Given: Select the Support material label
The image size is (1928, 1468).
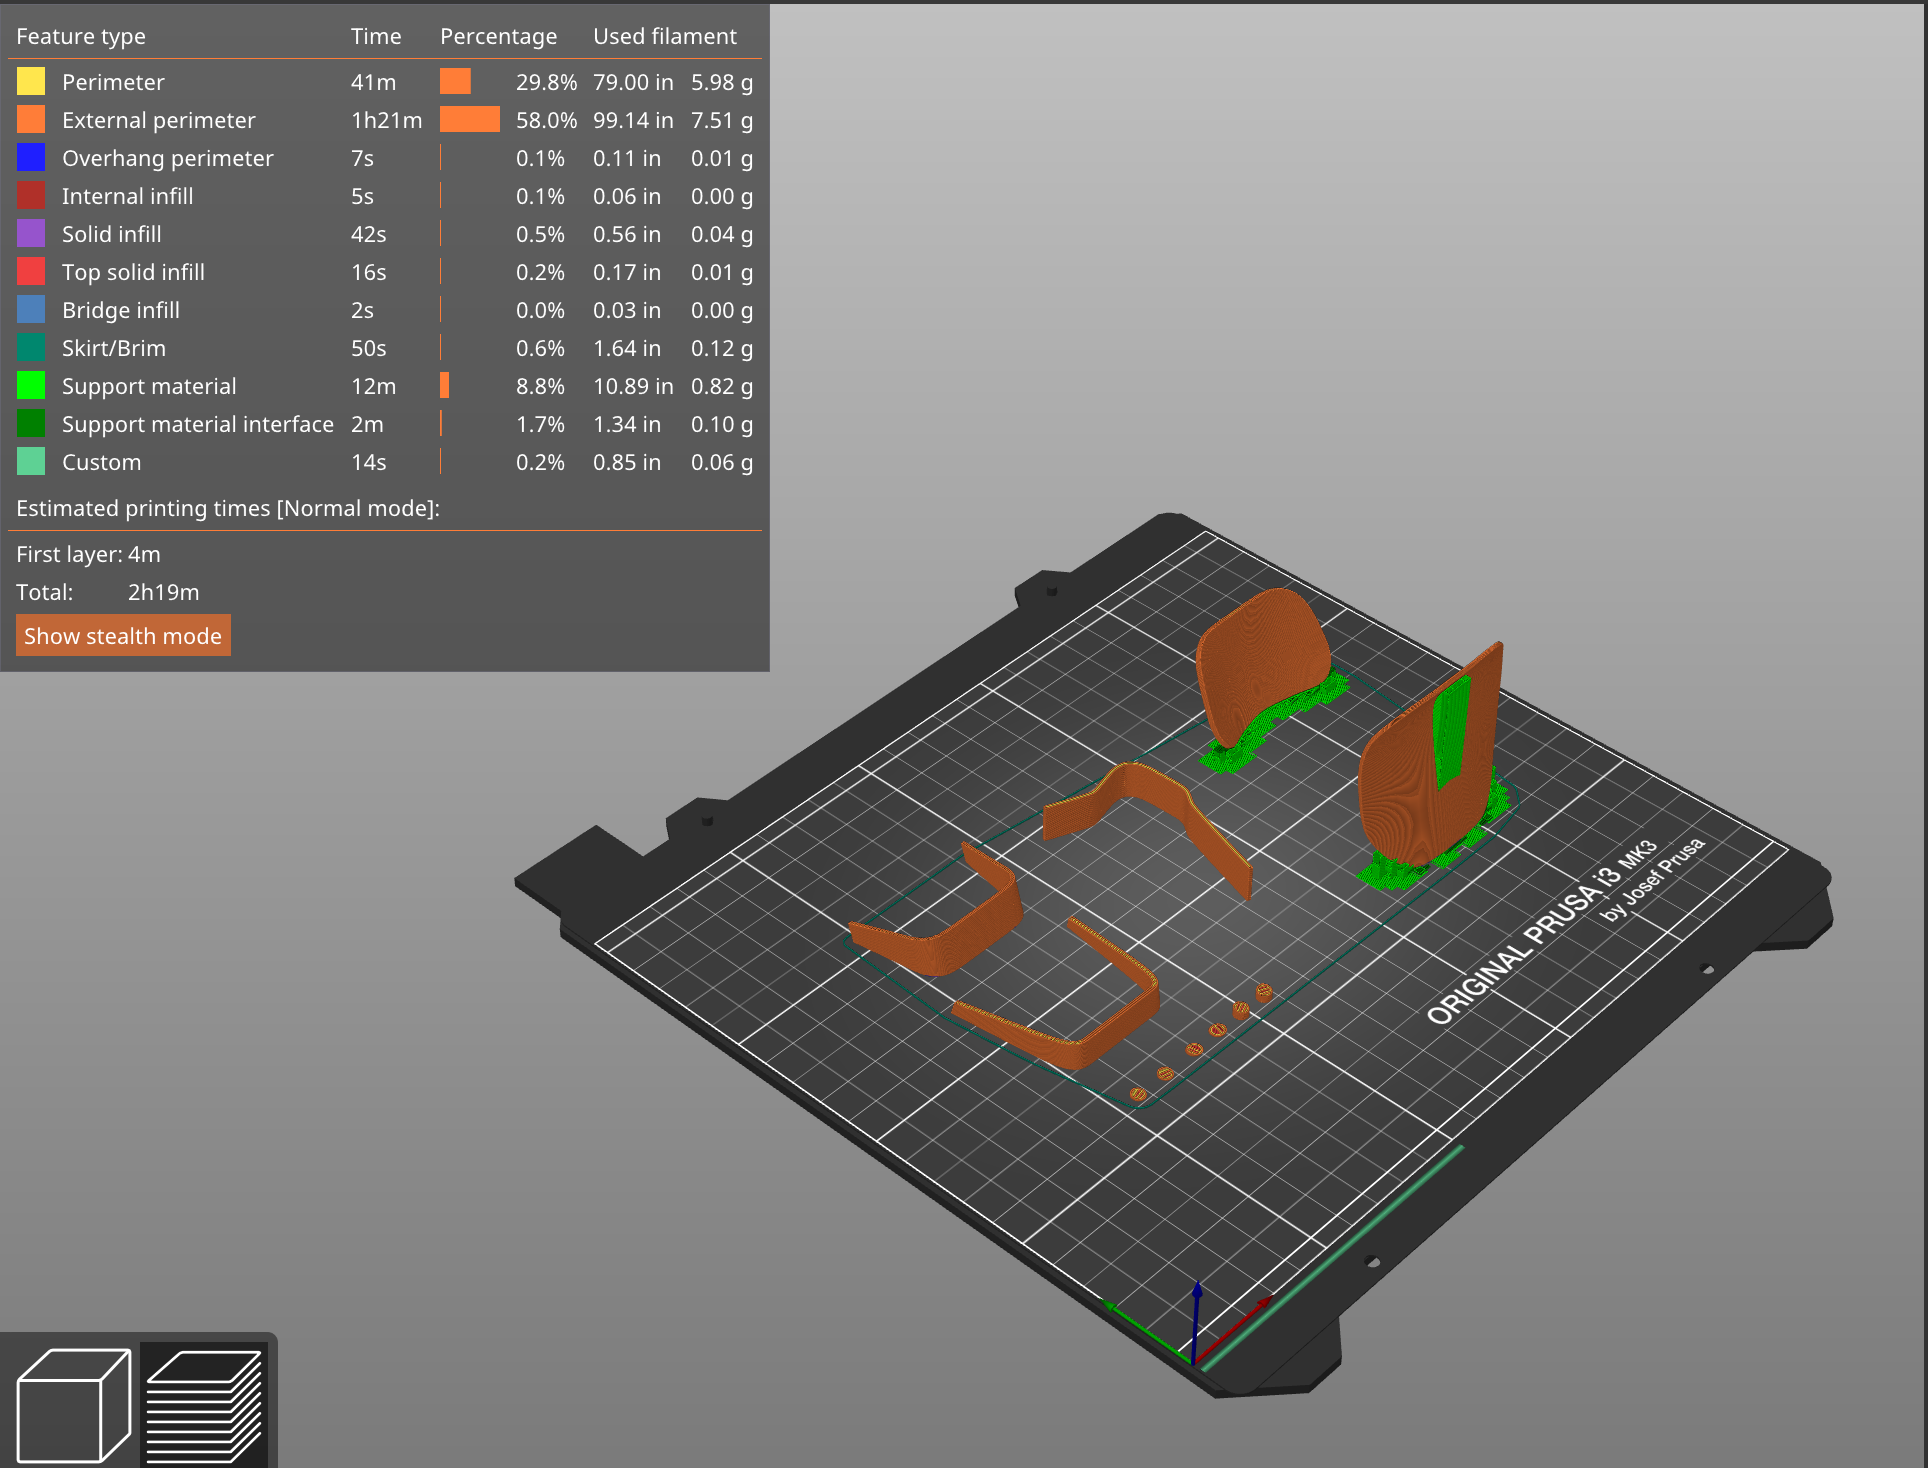Looking at the screenshot, I should click(149, 386).
